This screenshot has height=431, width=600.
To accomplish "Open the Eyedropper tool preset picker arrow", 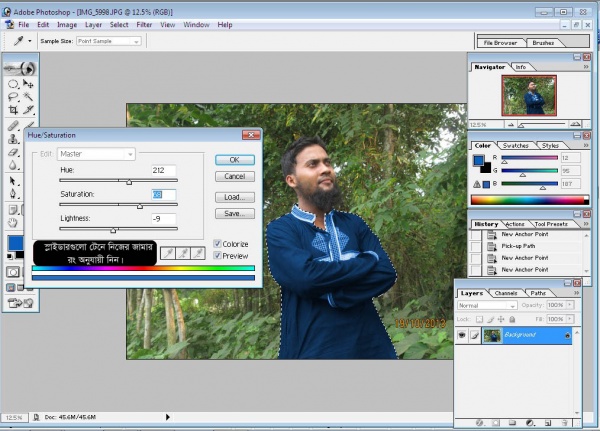I will tap(29, 41).
